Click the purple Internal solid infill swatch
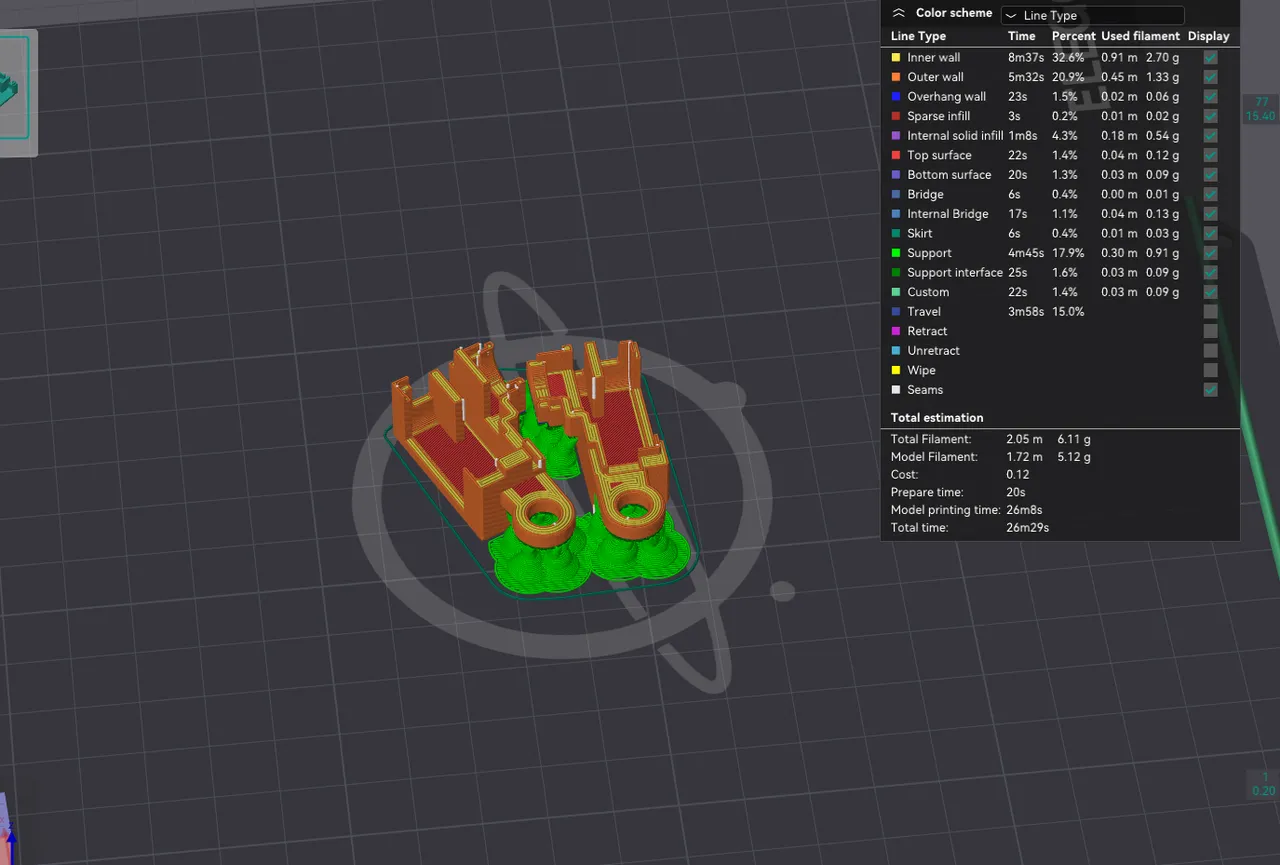The width and height of the screenshot is (1280, 865). coord(896,136)
